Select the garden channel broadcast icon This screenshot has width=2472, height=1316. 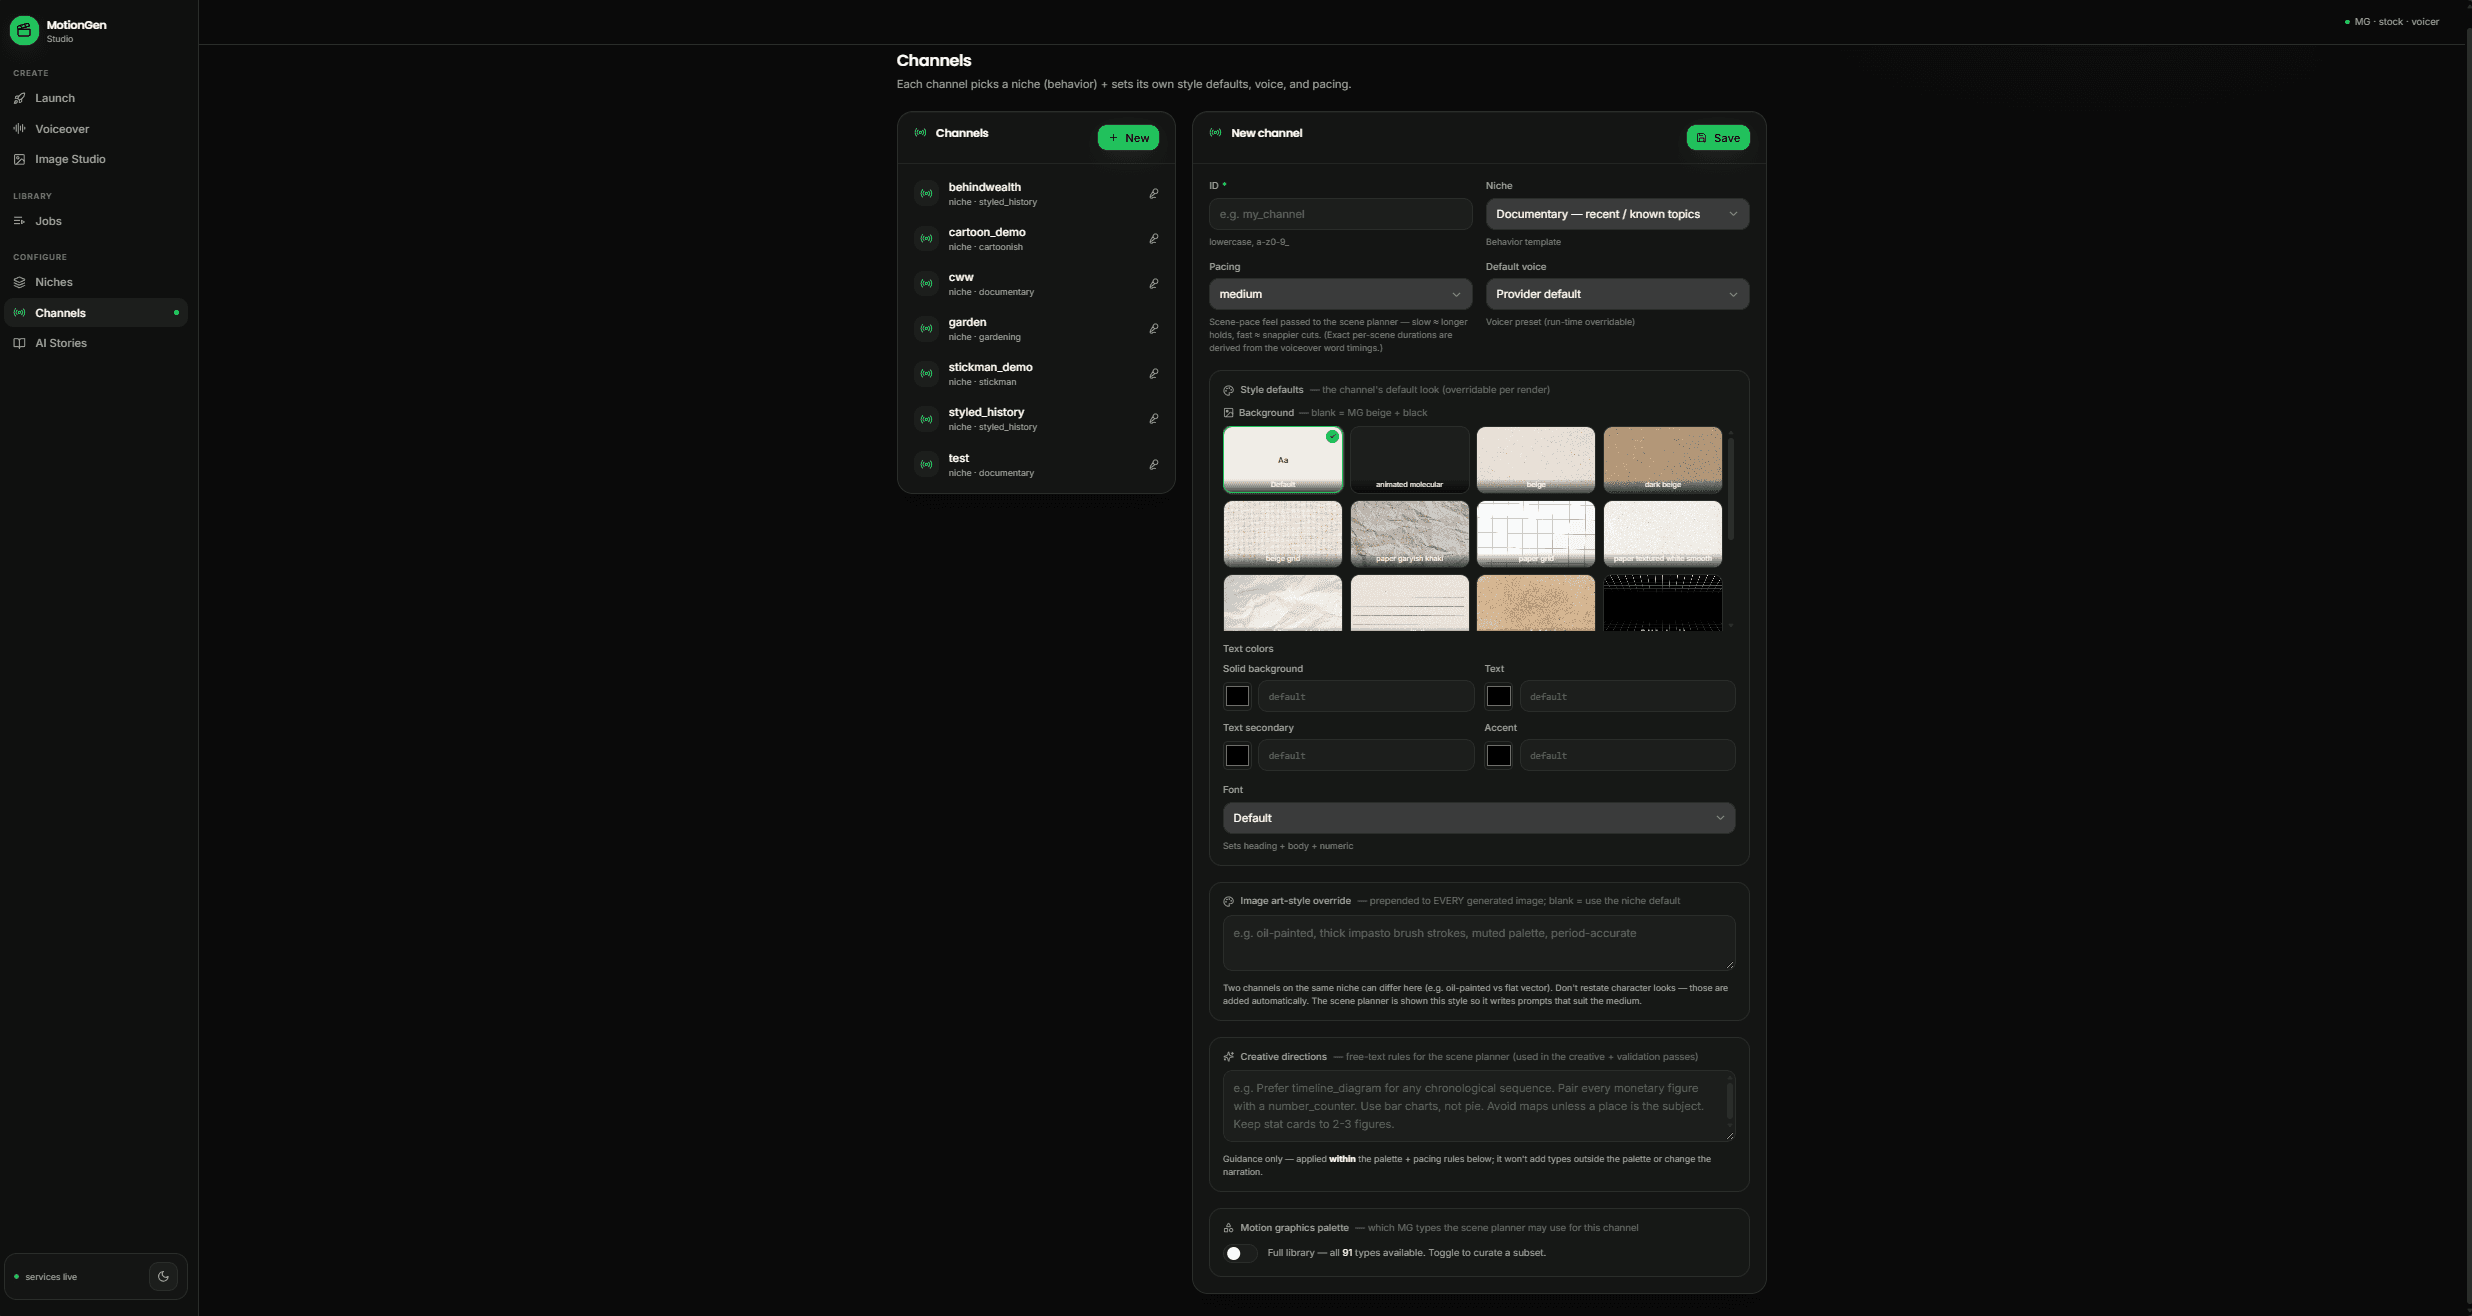tap(926, 329)
